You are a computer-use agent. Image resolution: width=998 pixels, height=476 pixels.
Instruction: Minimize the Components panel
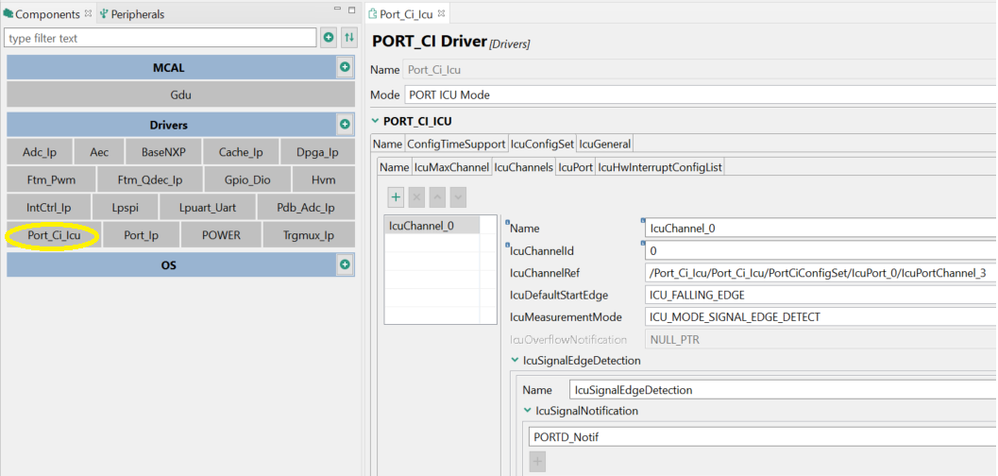[x=338, y=10]
